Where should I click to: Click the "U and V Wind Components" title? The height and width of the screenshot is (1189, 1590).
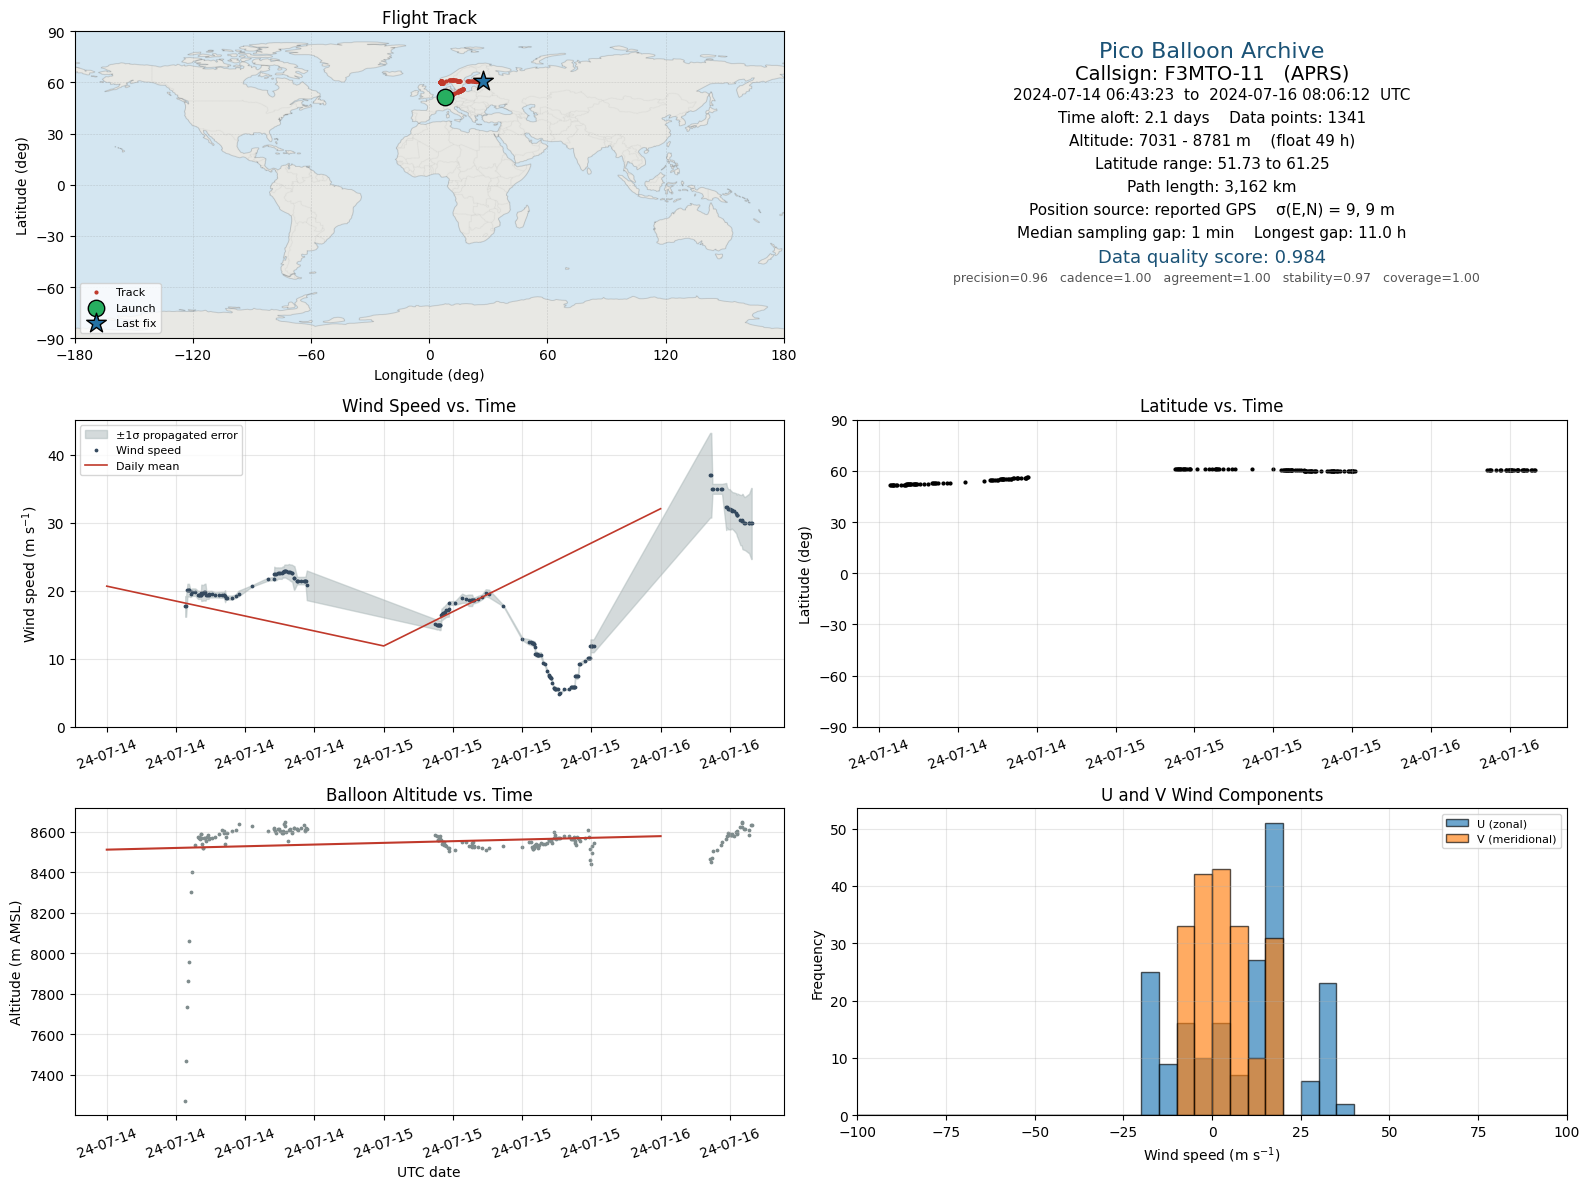tap(1211, 795)
